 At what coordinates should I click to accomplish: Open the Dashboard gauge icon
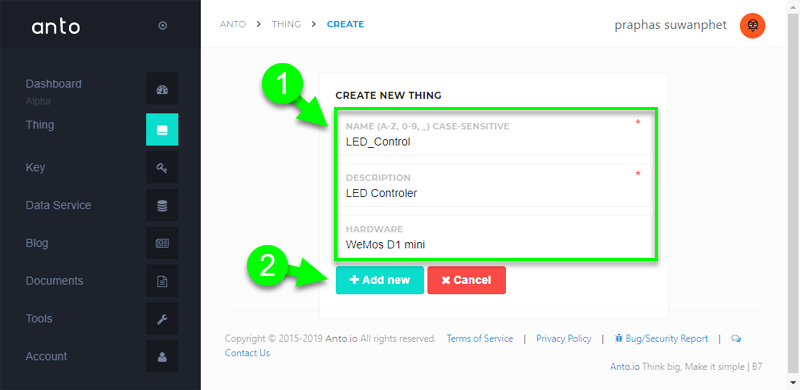point(162,91)
